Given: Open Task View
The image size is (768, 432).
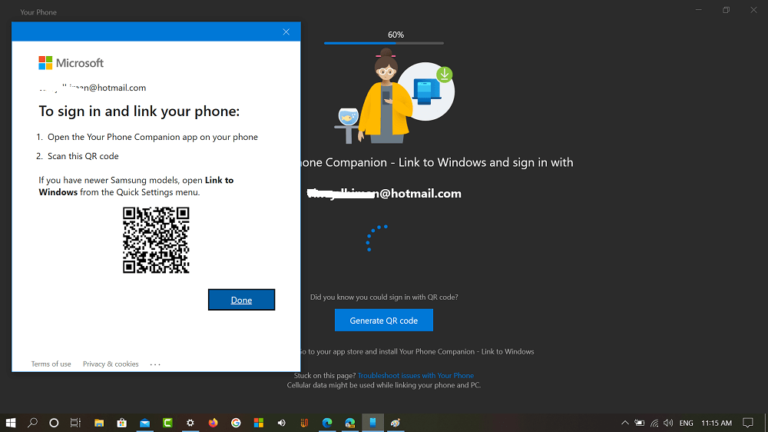Looking at the screenshot, I should point(75,423).
